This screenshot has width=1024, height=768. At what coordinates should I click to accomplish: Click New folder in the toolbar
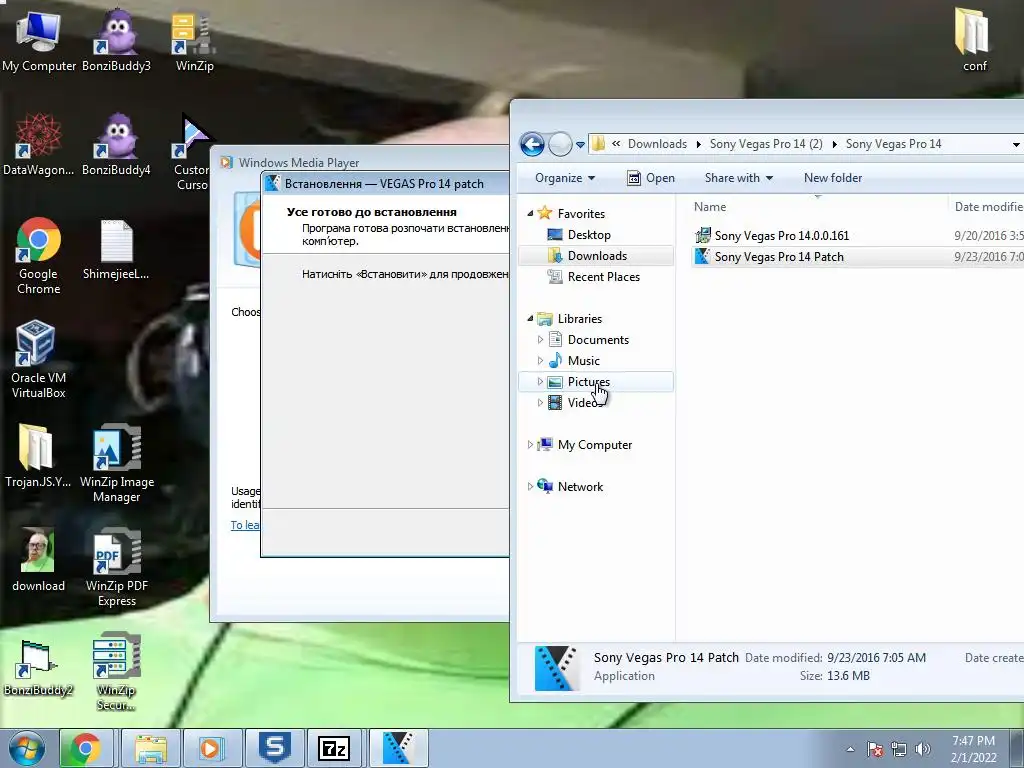(833, 178)
